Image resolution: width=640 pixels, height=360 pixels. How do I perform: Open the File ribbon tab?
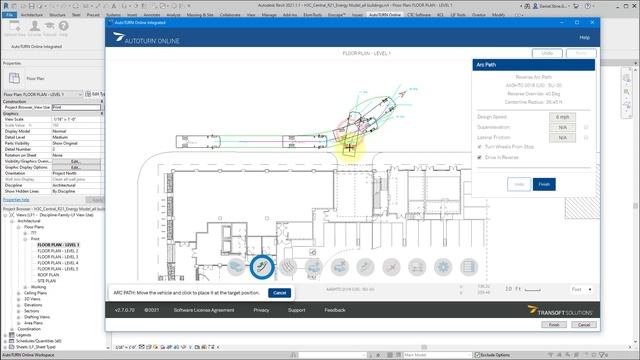(9, 15)
